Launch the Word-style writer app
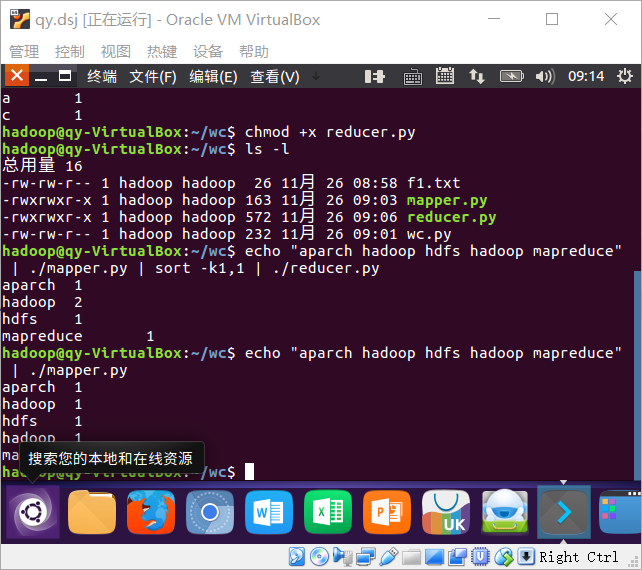This screenshot has width=642, height=570. (x=269, y=512)
